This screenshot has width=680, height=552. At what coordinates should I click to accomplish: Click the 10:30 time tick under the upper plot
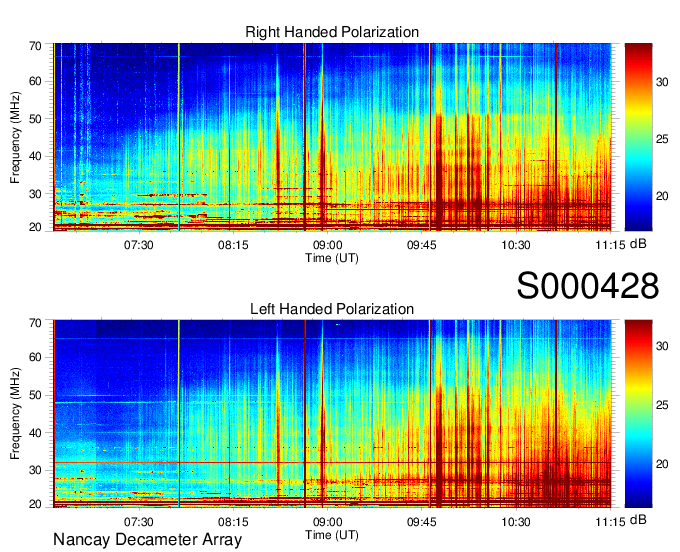[516, 245]
